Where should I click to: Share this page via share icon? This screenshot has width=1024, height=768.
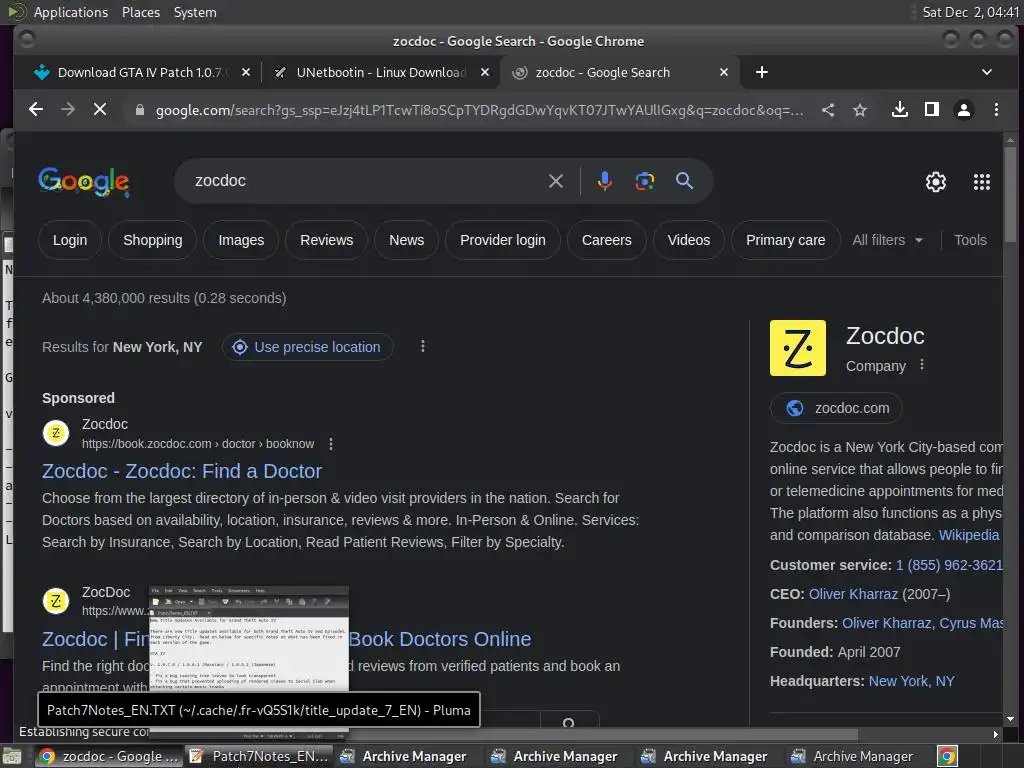pyautogui.click(x=828, y=110)
